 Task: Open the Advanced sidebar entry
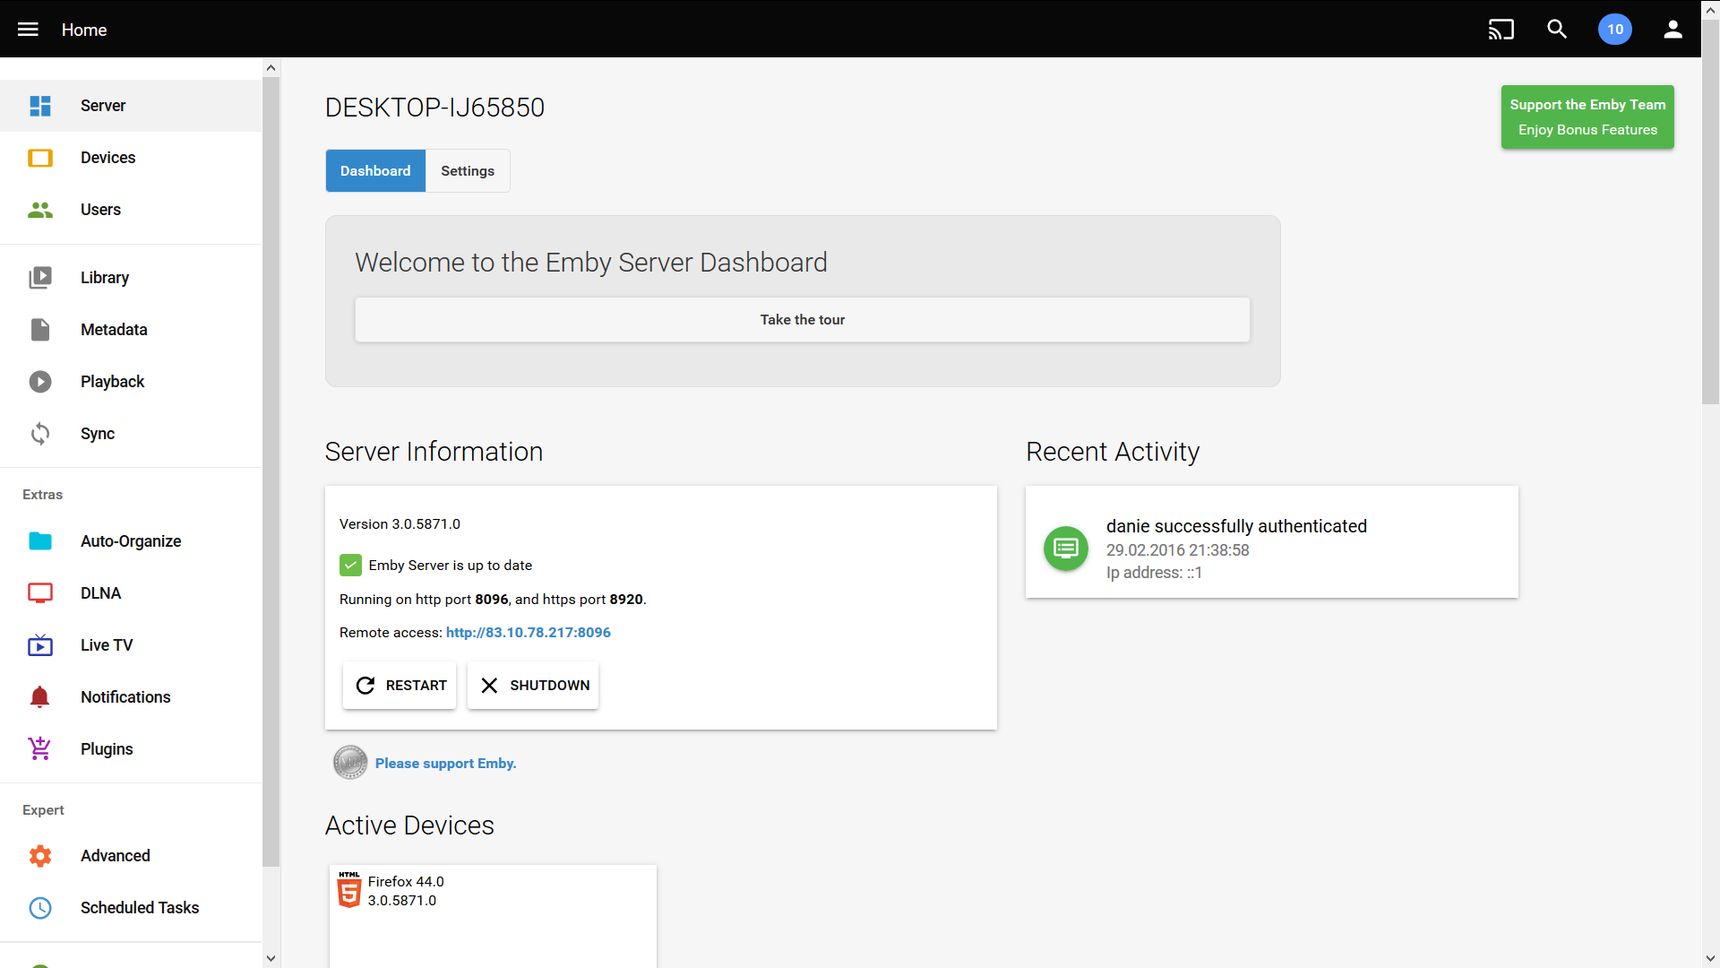[131, 856]
